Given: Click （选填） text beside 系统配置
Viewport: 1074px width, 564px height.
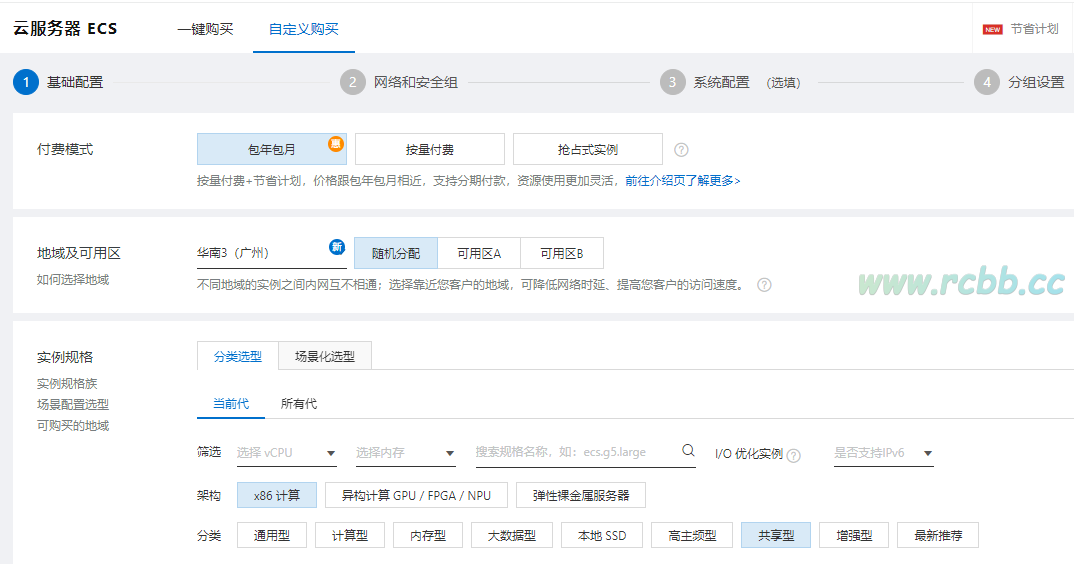Looking at the screenshot, I should 783,83.
